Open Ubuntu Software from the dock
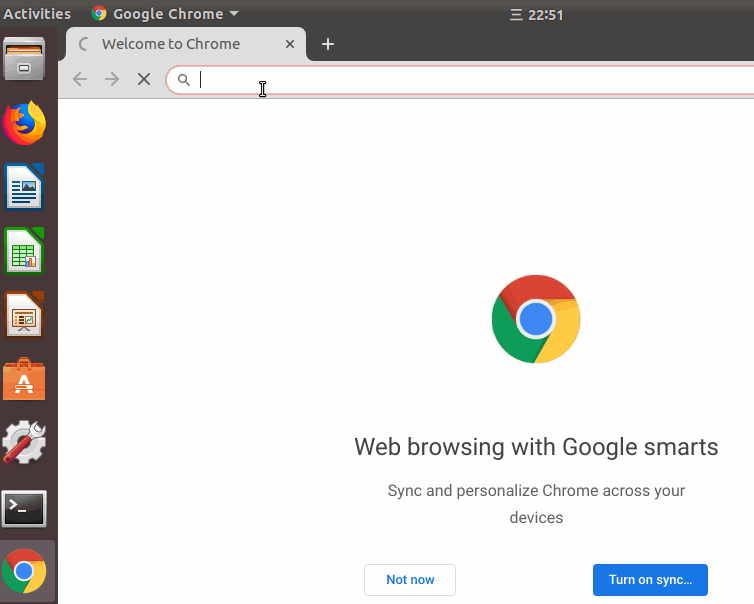Screen dimensions: 754x604 [x=24, y=379]
